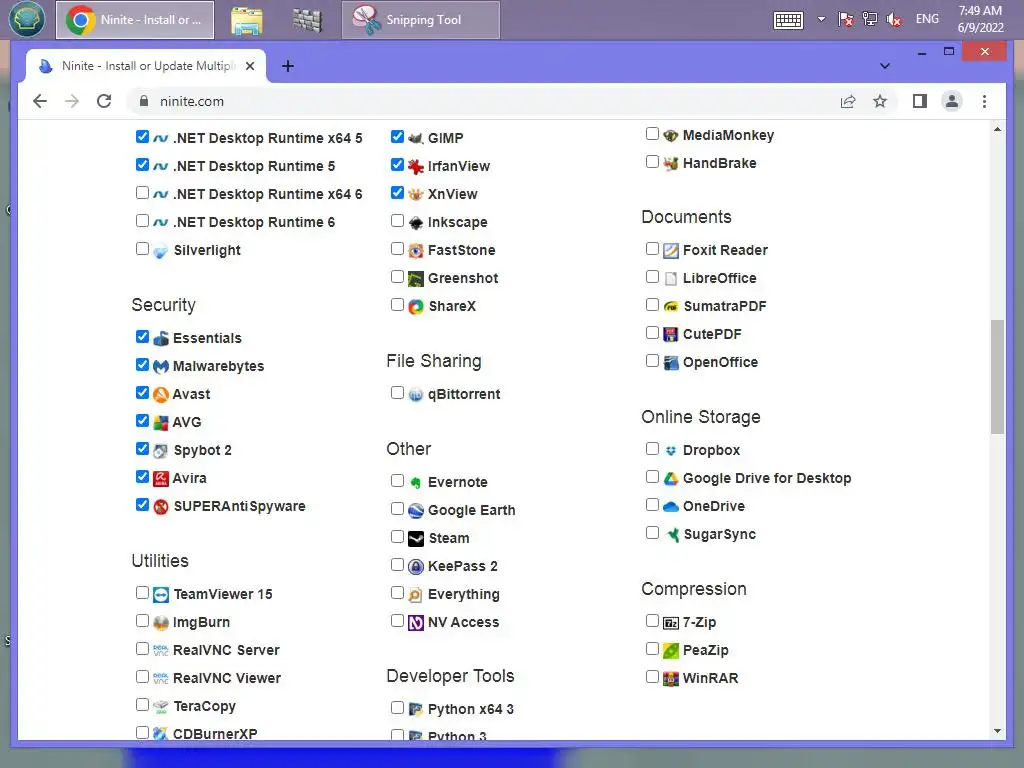Viewport: 1024px width, 768px height.
Task: Click the TeamViewer 15 icon
Action: tap(161, 595)
